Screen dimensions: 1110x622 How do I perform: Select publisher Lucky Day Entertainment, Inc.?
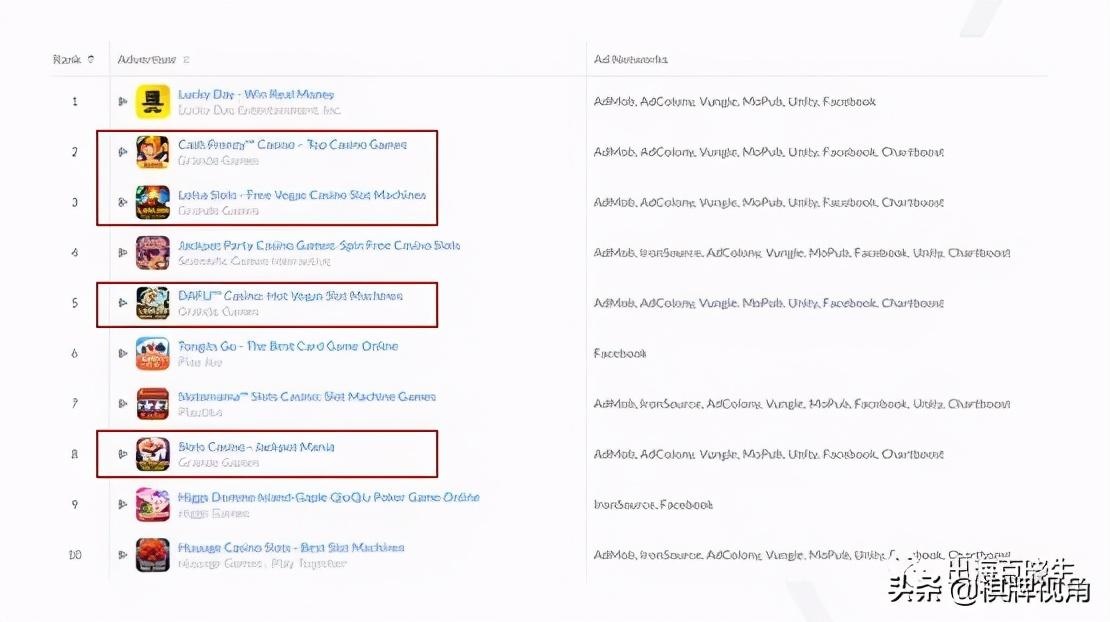coord(259,110)
